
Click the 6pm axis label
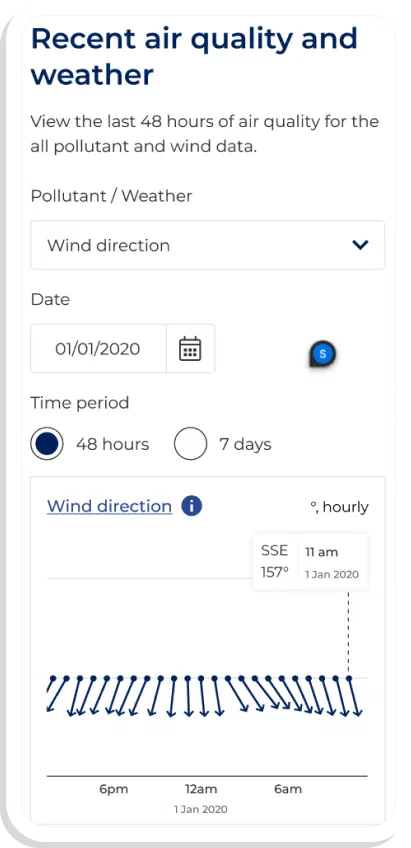click(x=114, y=789)
